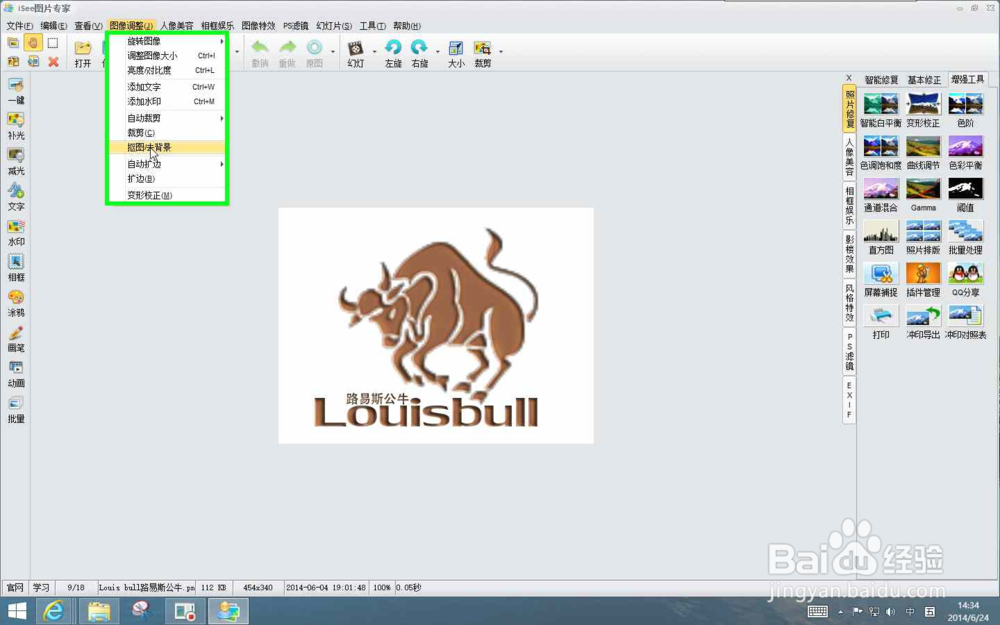Open 变形校正 distortion correction thumbnail in panel

923,110
